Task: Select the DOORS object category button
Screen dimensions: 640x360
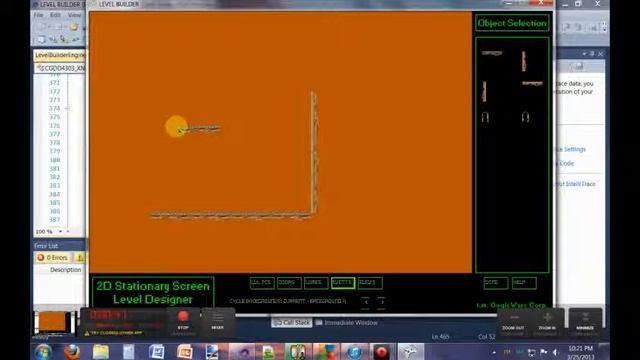Action: coord(289,283)
